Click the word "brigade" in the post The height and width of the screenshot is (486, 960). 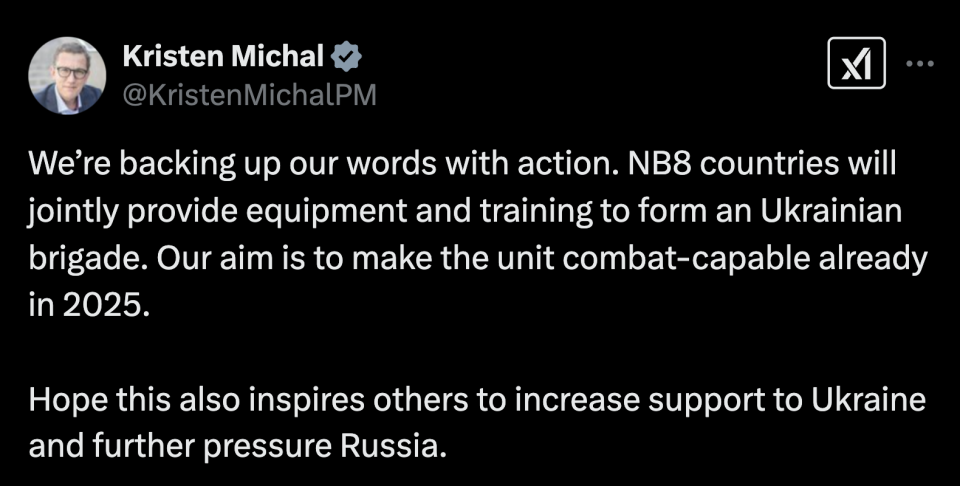[85, 260]
